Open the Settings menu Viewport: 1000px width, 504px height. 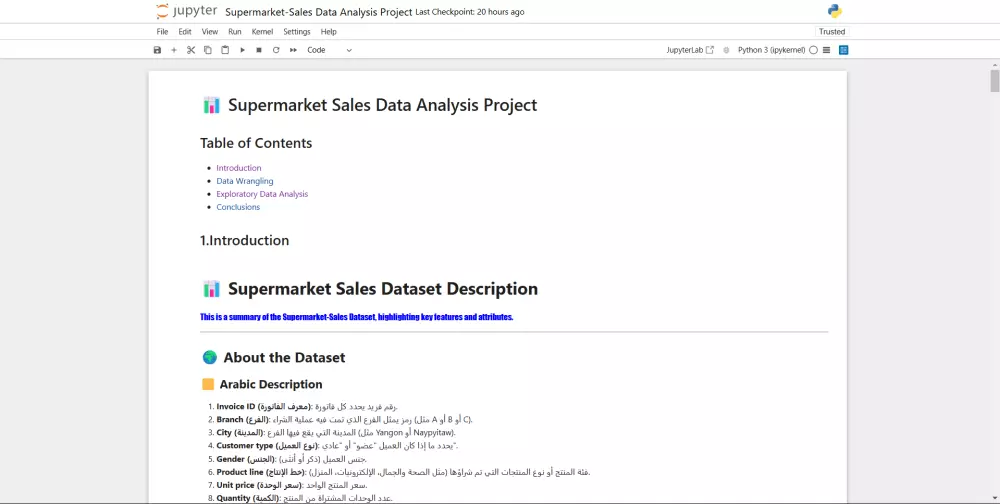click(x=296, y=32)
